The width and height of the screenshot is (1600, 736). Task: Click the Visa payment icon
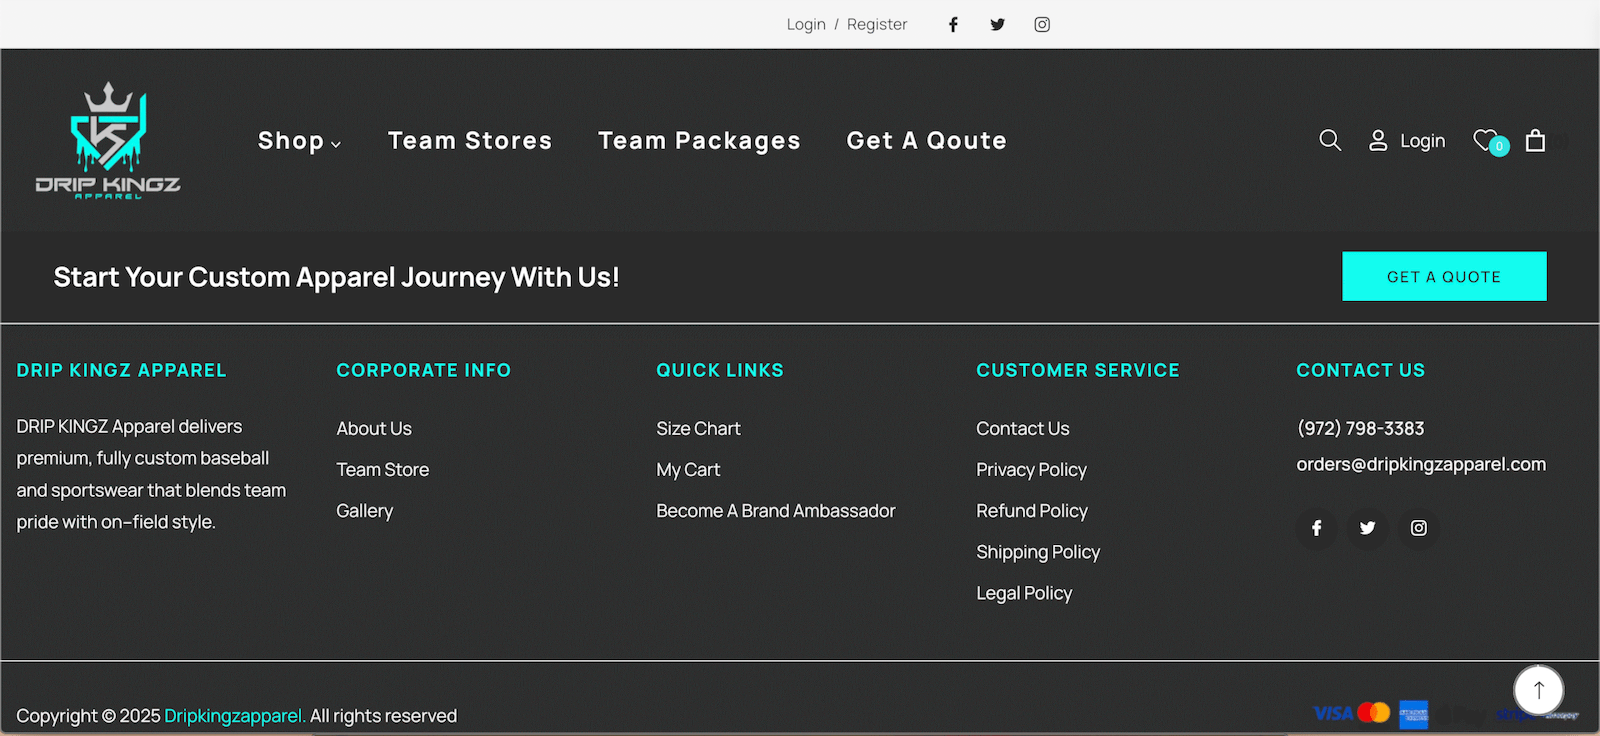point(1333,713)
